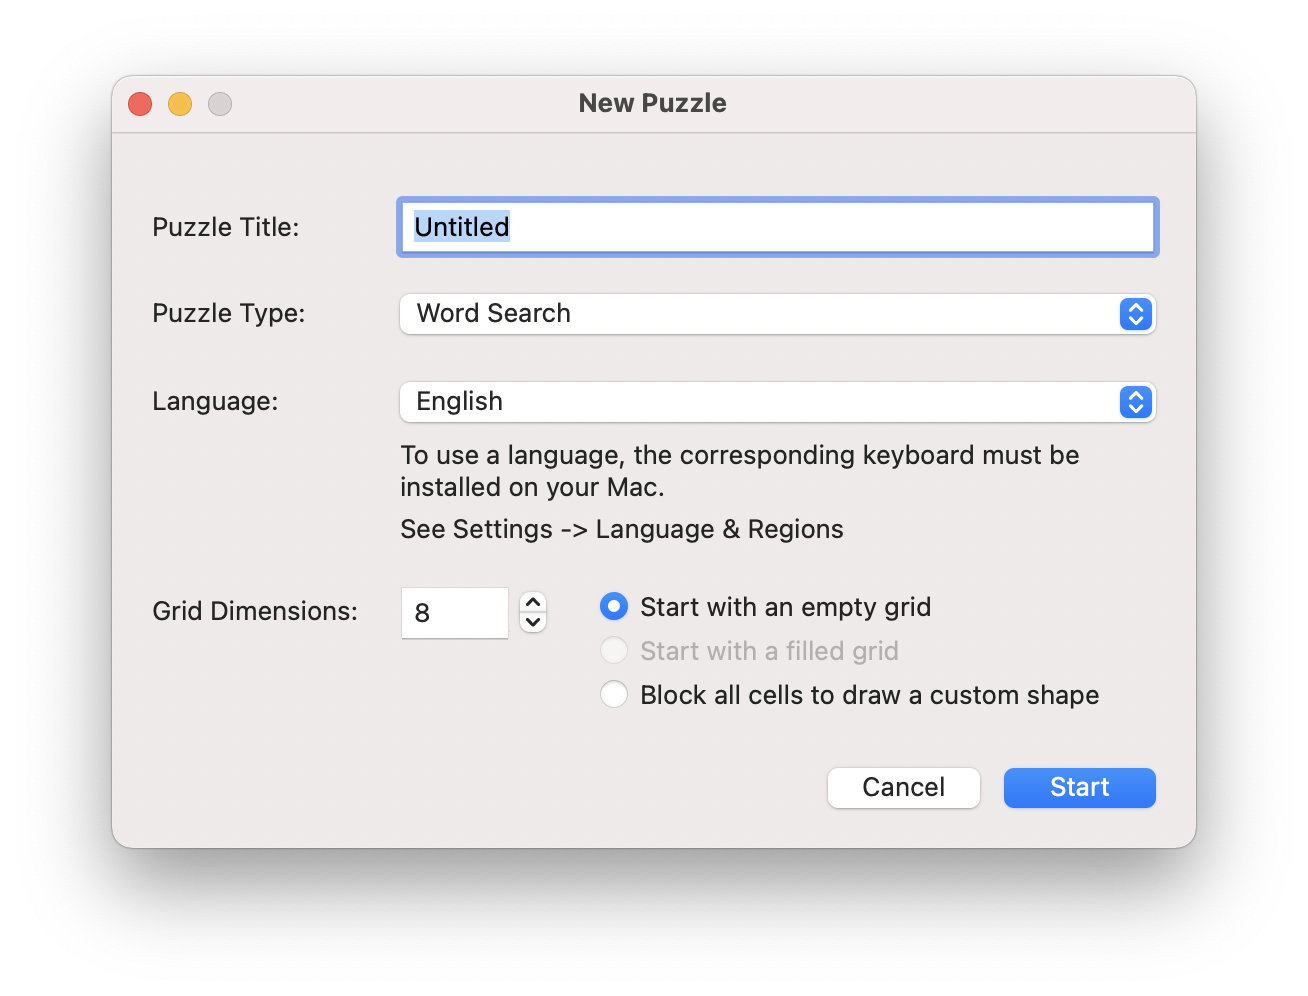Click the downward stepper arrow for Grid Dimensions

[x=533, y=624]
